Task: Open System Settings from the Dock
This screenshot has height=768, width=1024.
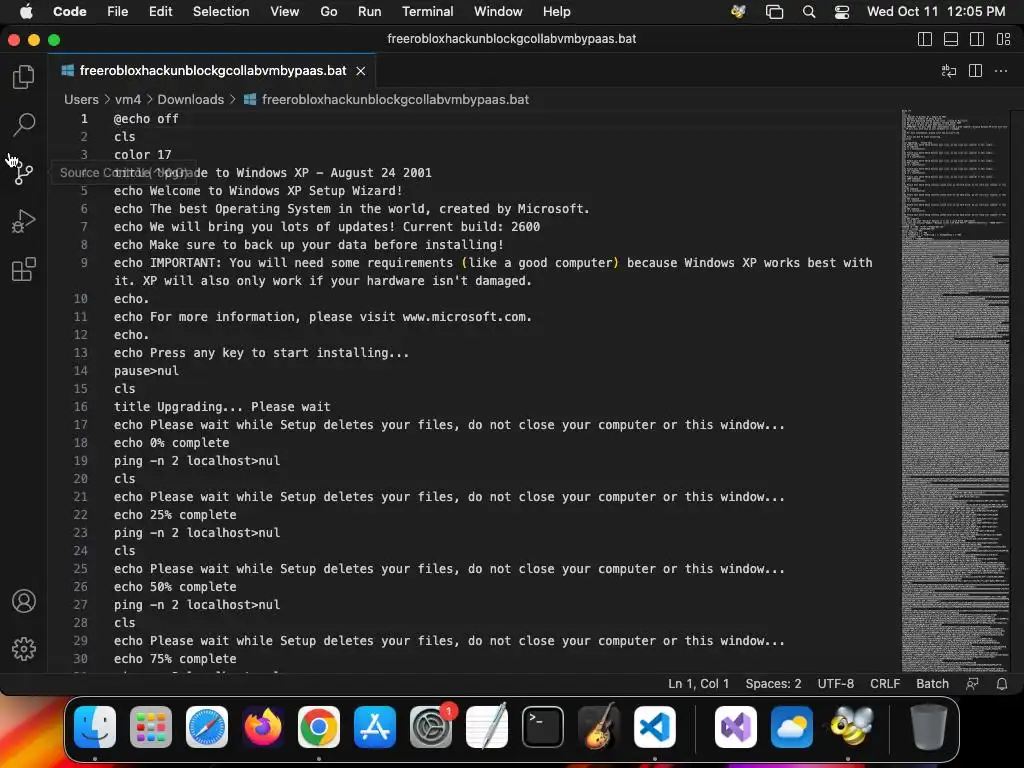Action: tap(431, 727)
